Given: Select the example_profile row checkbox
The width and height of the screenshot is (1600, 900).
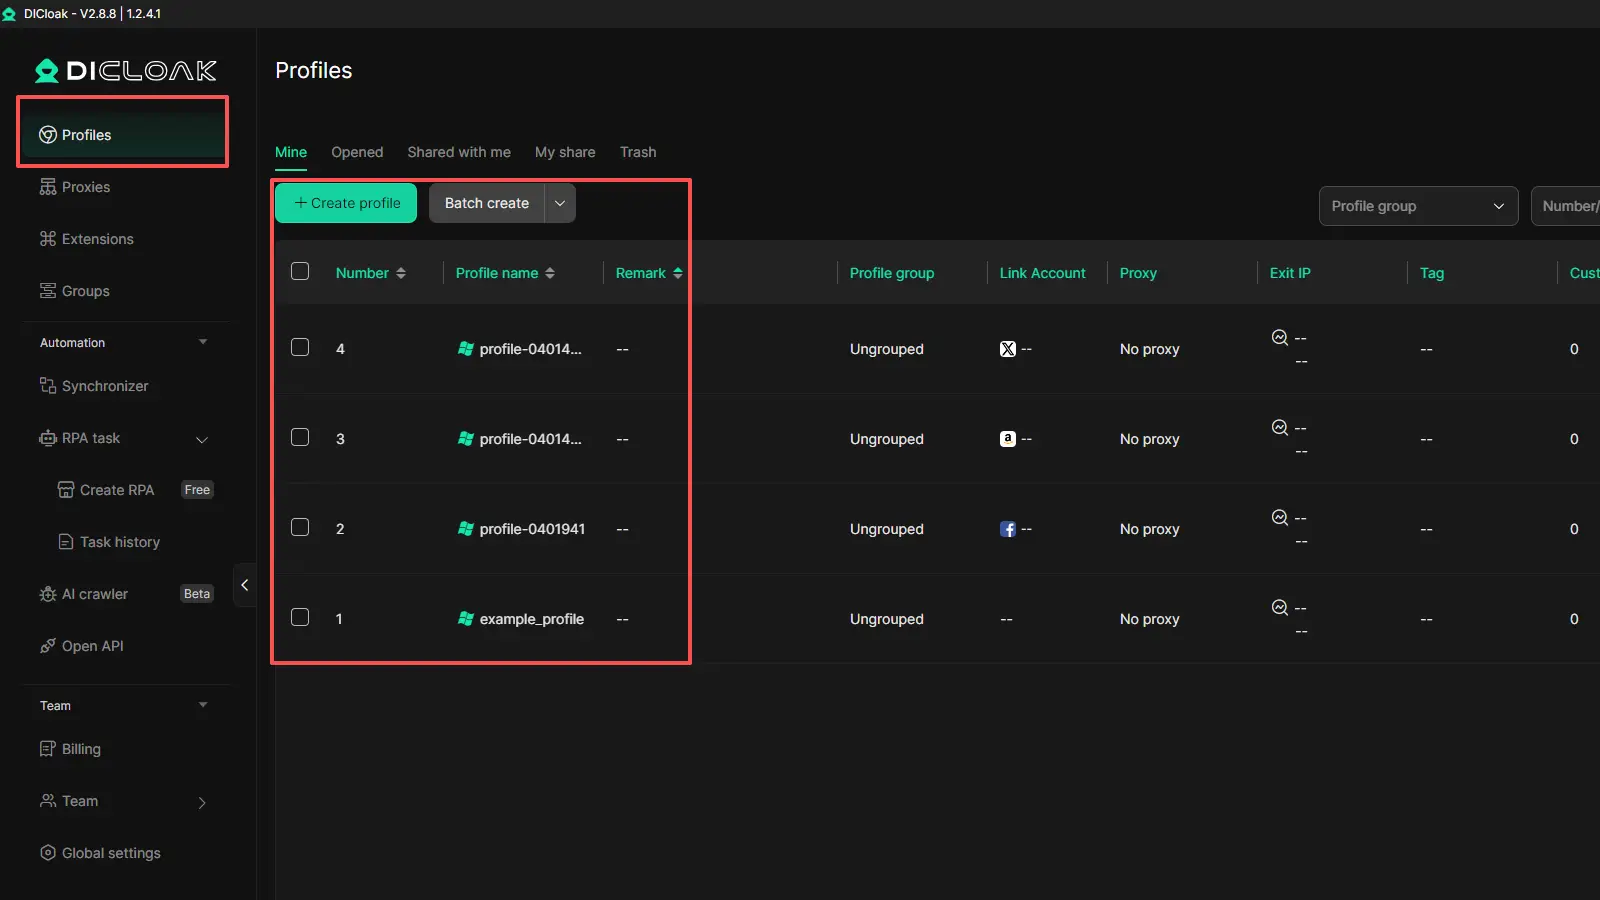Looking at the screenshot, I should coord(300,617).
